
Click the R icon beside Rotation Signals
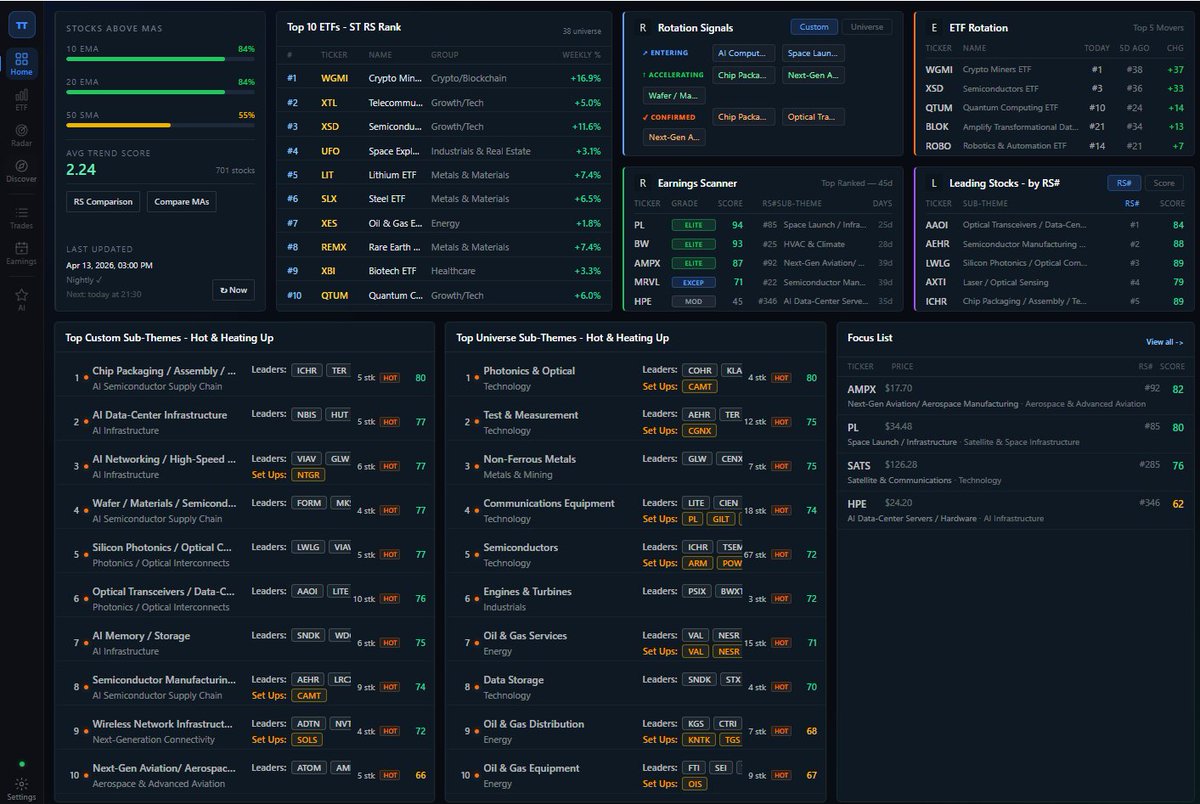tap(642, 28)
